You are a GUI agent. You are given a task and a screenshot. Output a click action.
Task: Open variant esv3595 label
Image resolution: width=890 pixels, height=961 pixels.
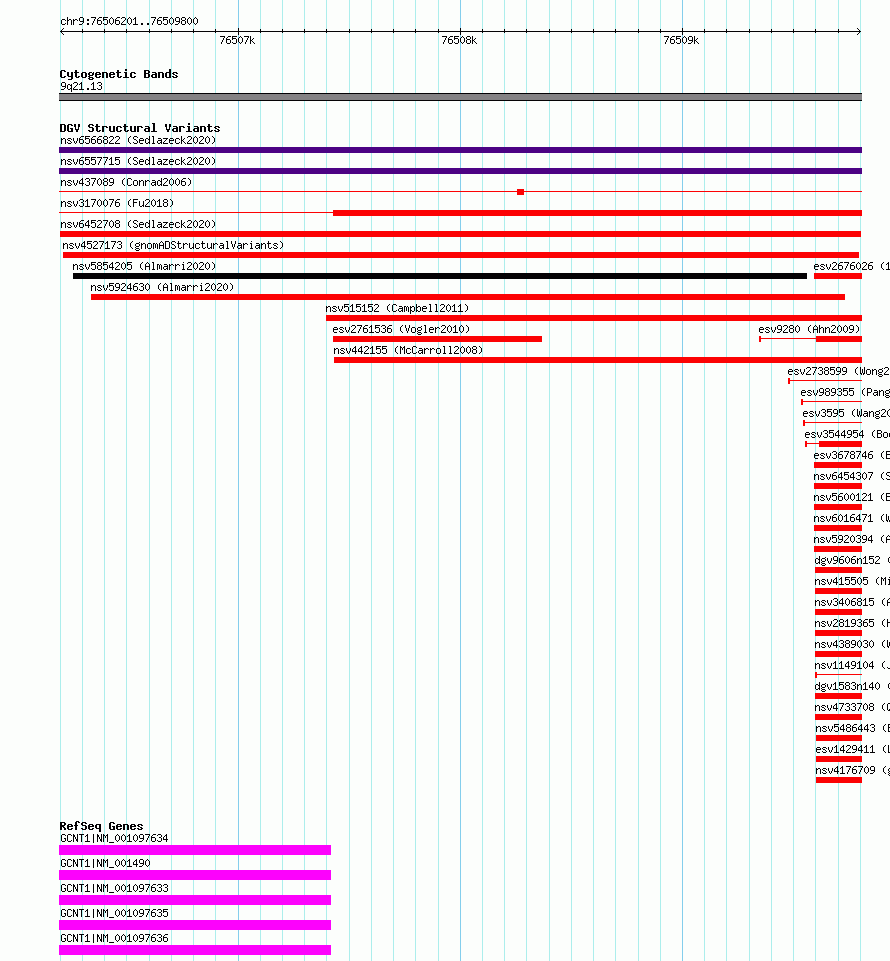click(x=846, y=412)
